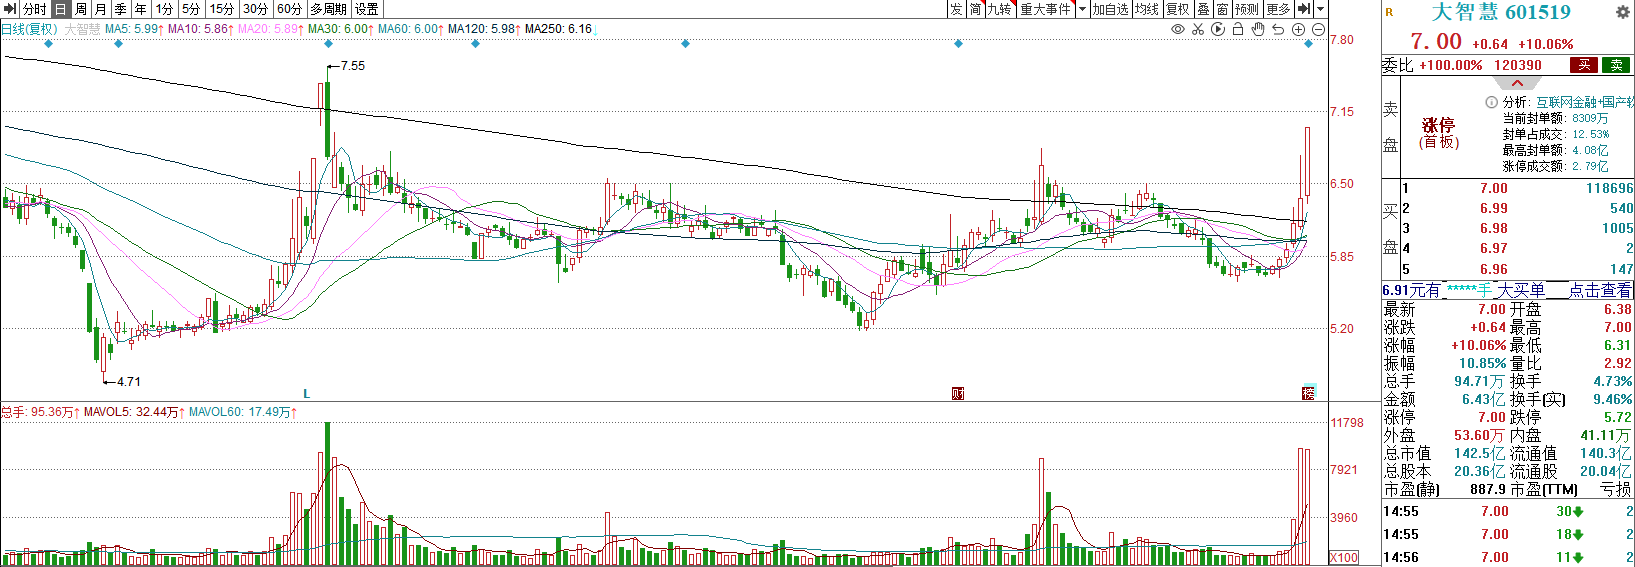Screen dimensions: 1635x567
Task: Select the 1分 one-minute period
Action: click(164, 9)
